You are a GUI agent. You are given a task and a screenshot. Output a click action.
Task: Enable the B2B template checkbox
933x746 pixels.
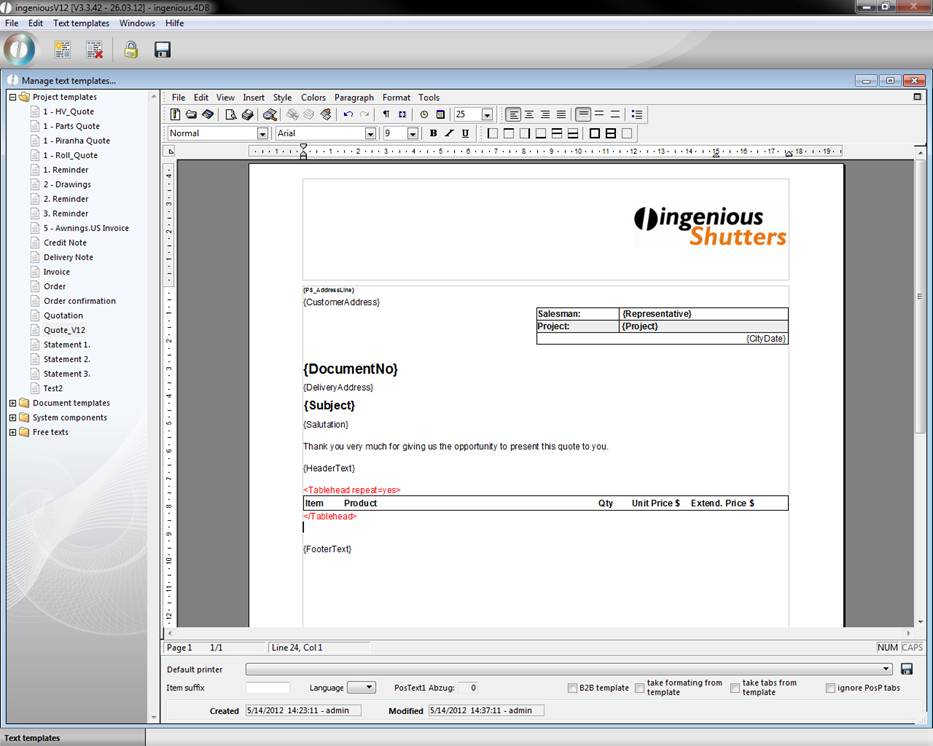coord(572,688)
